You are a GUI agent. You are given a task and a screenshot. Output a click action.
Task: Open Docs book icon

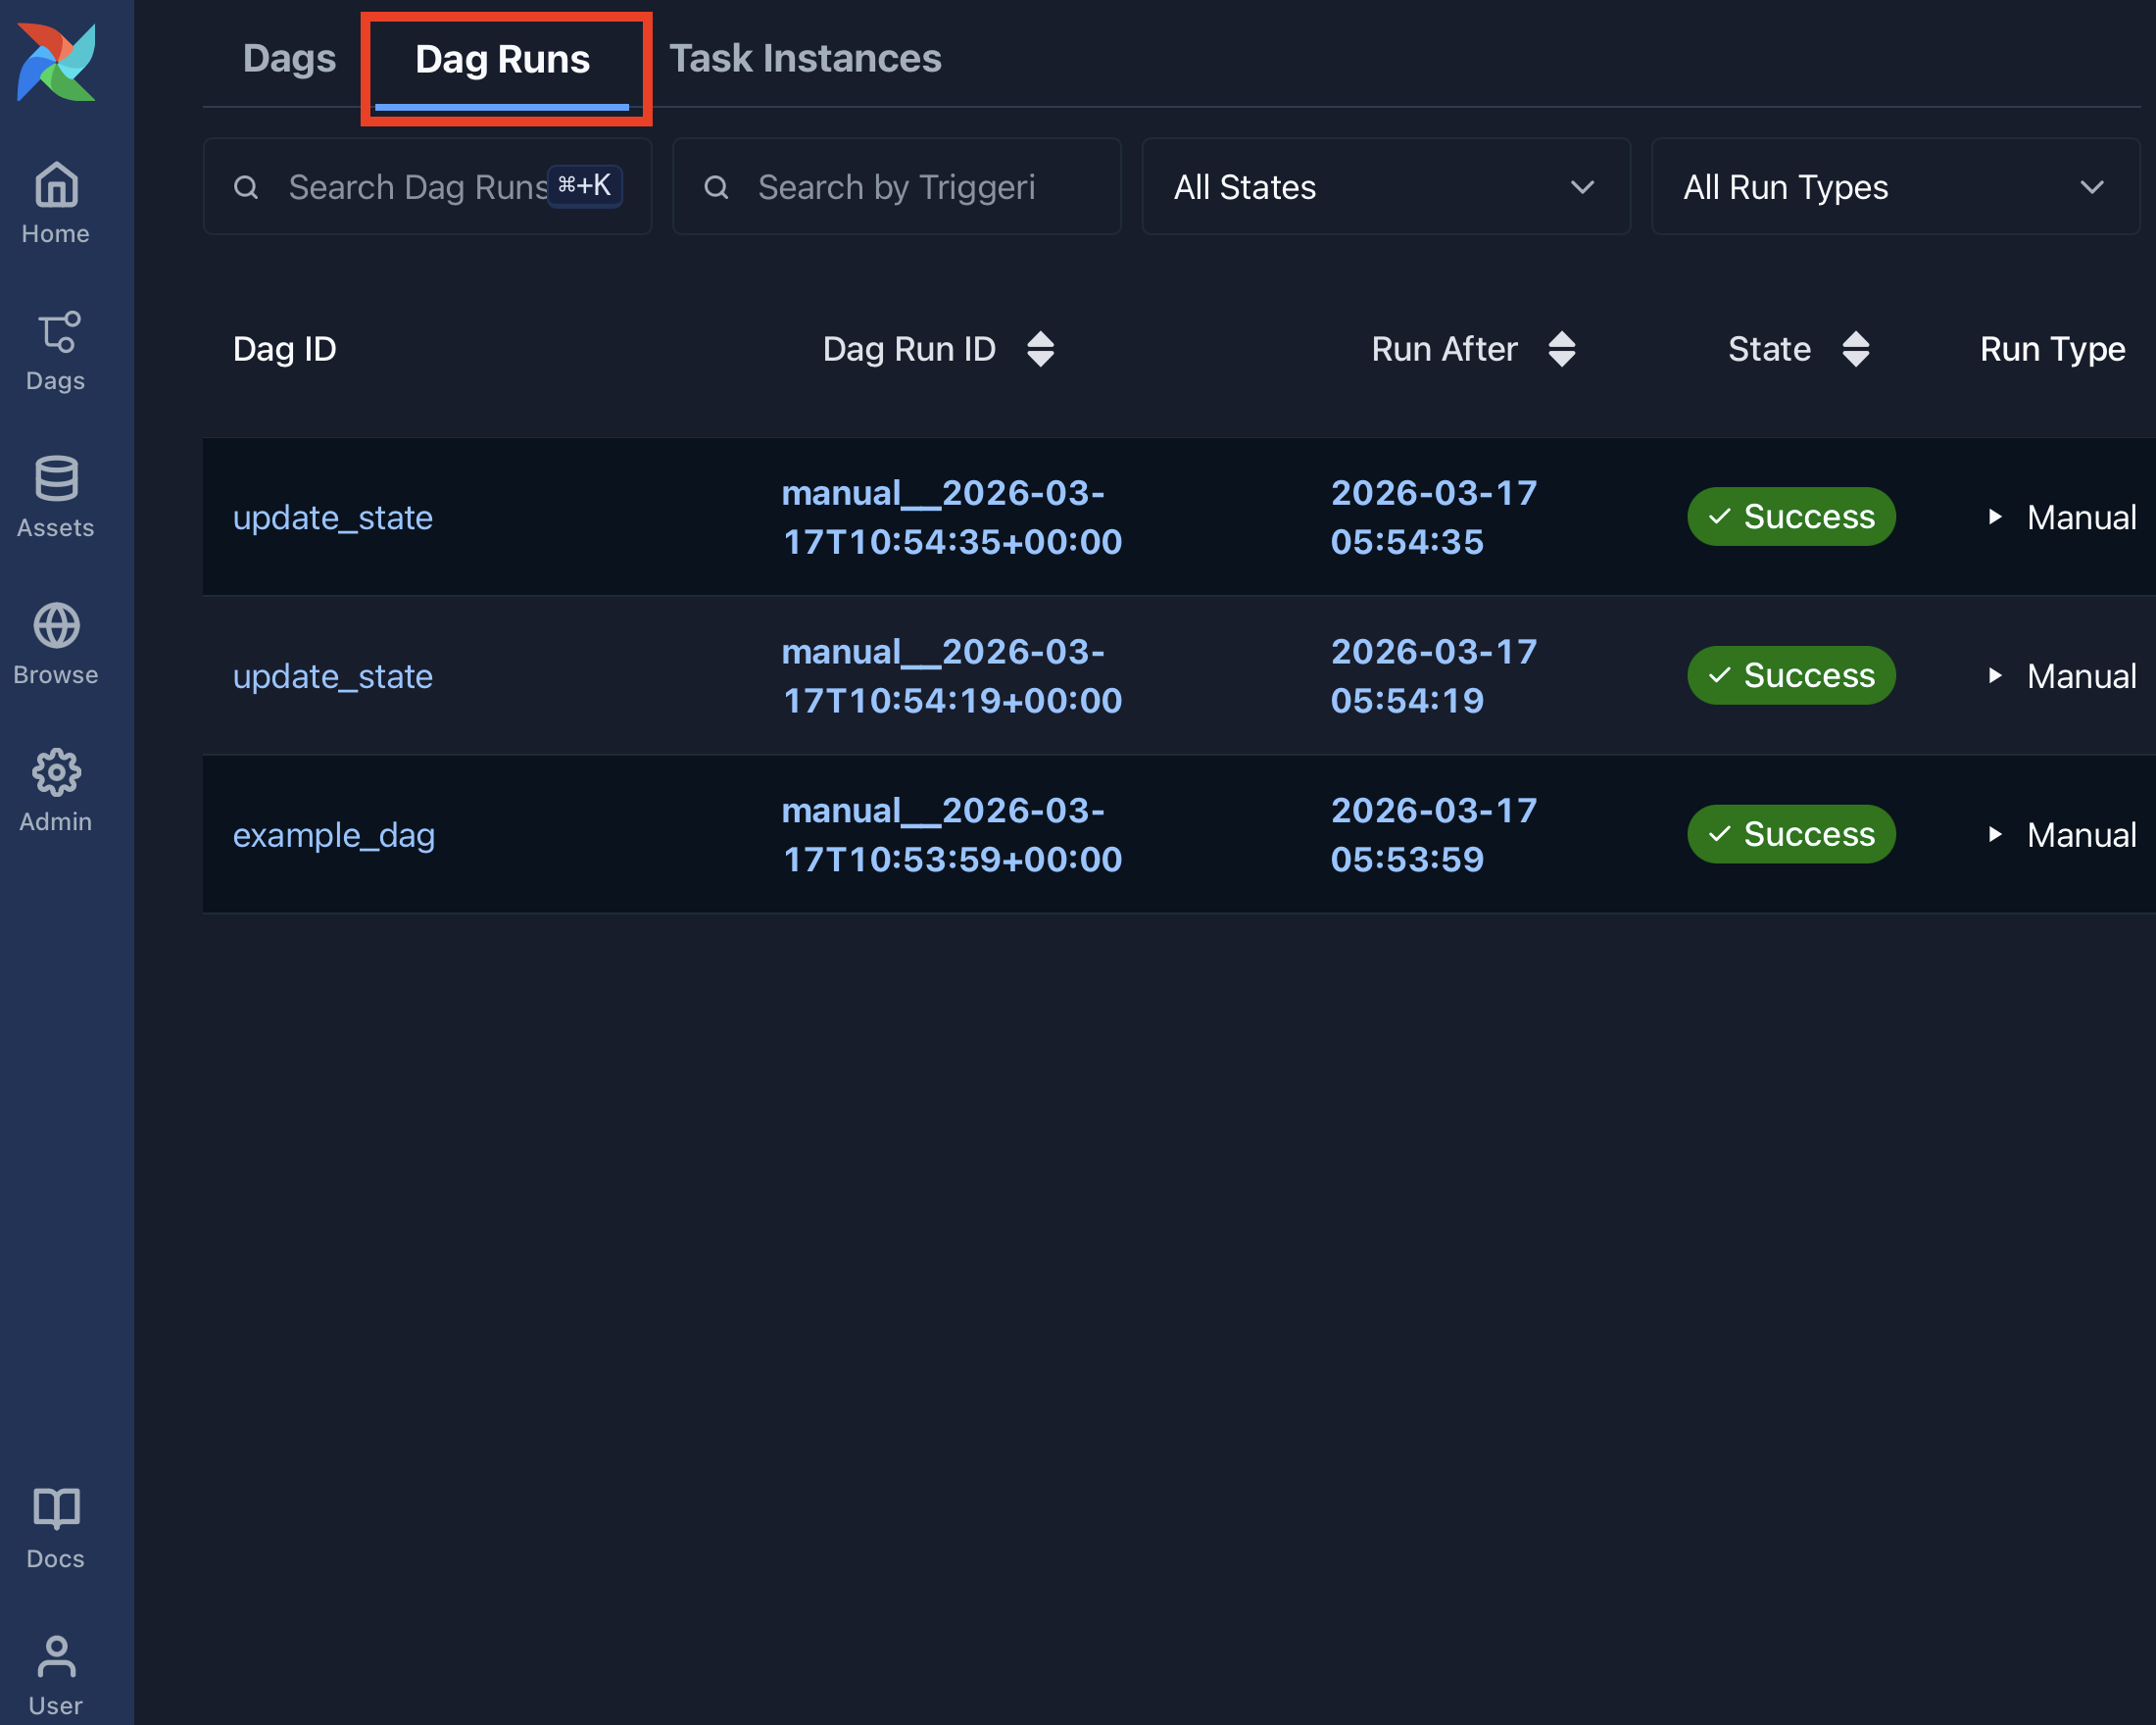tap(56, 1528)
